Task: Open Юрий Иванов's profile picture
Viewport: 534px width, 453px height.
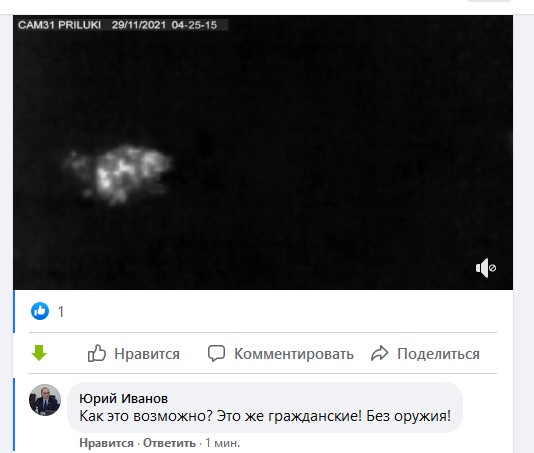Action: tap(45, 400)
